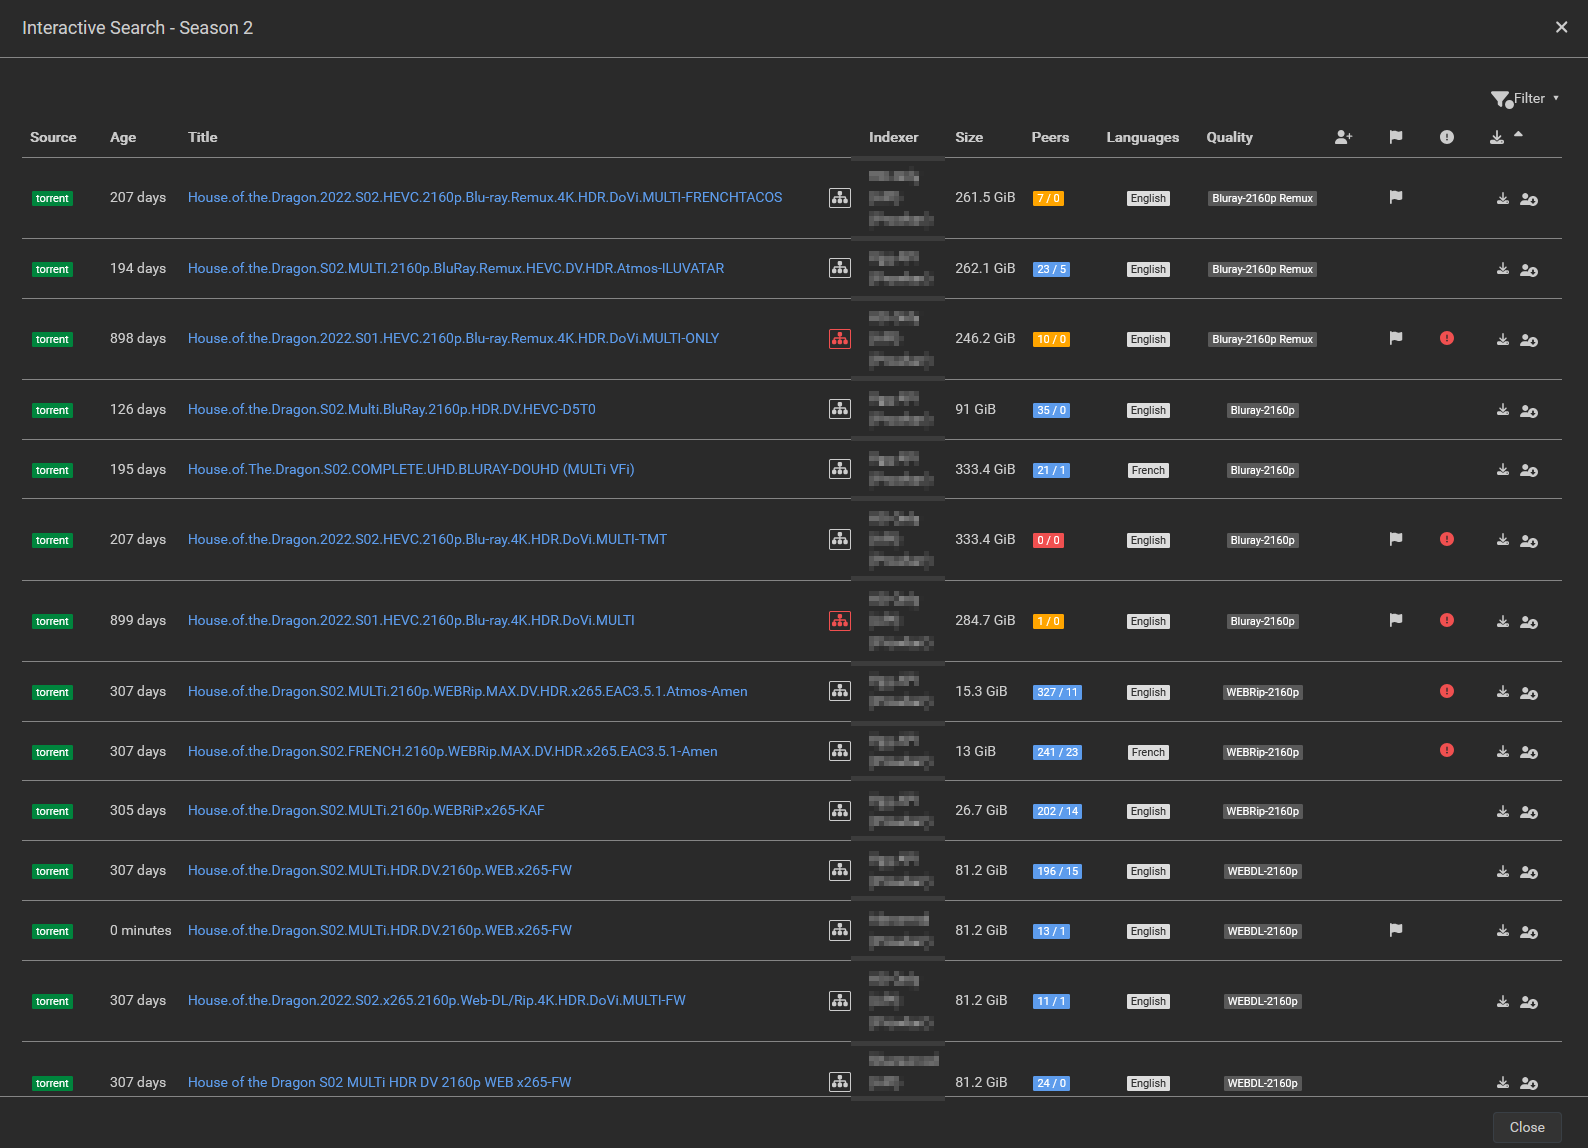Click WEBRip-2160p quality tag on KAF row
Viewport: 1588px width, 1148px height.
point(1263,811)
